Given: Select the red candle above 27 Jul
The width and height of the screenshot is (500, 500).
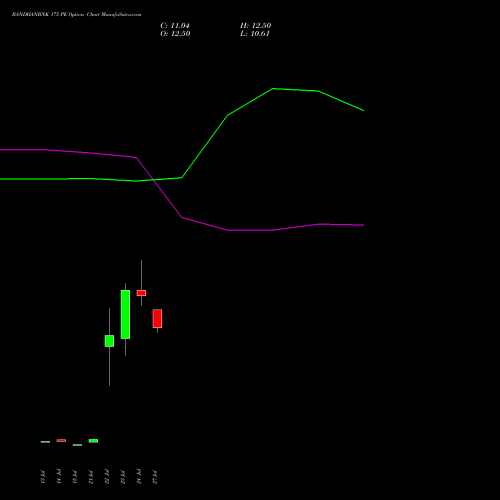Looking at the screenshot, I should pyautogui.click(x=157, y=319).
